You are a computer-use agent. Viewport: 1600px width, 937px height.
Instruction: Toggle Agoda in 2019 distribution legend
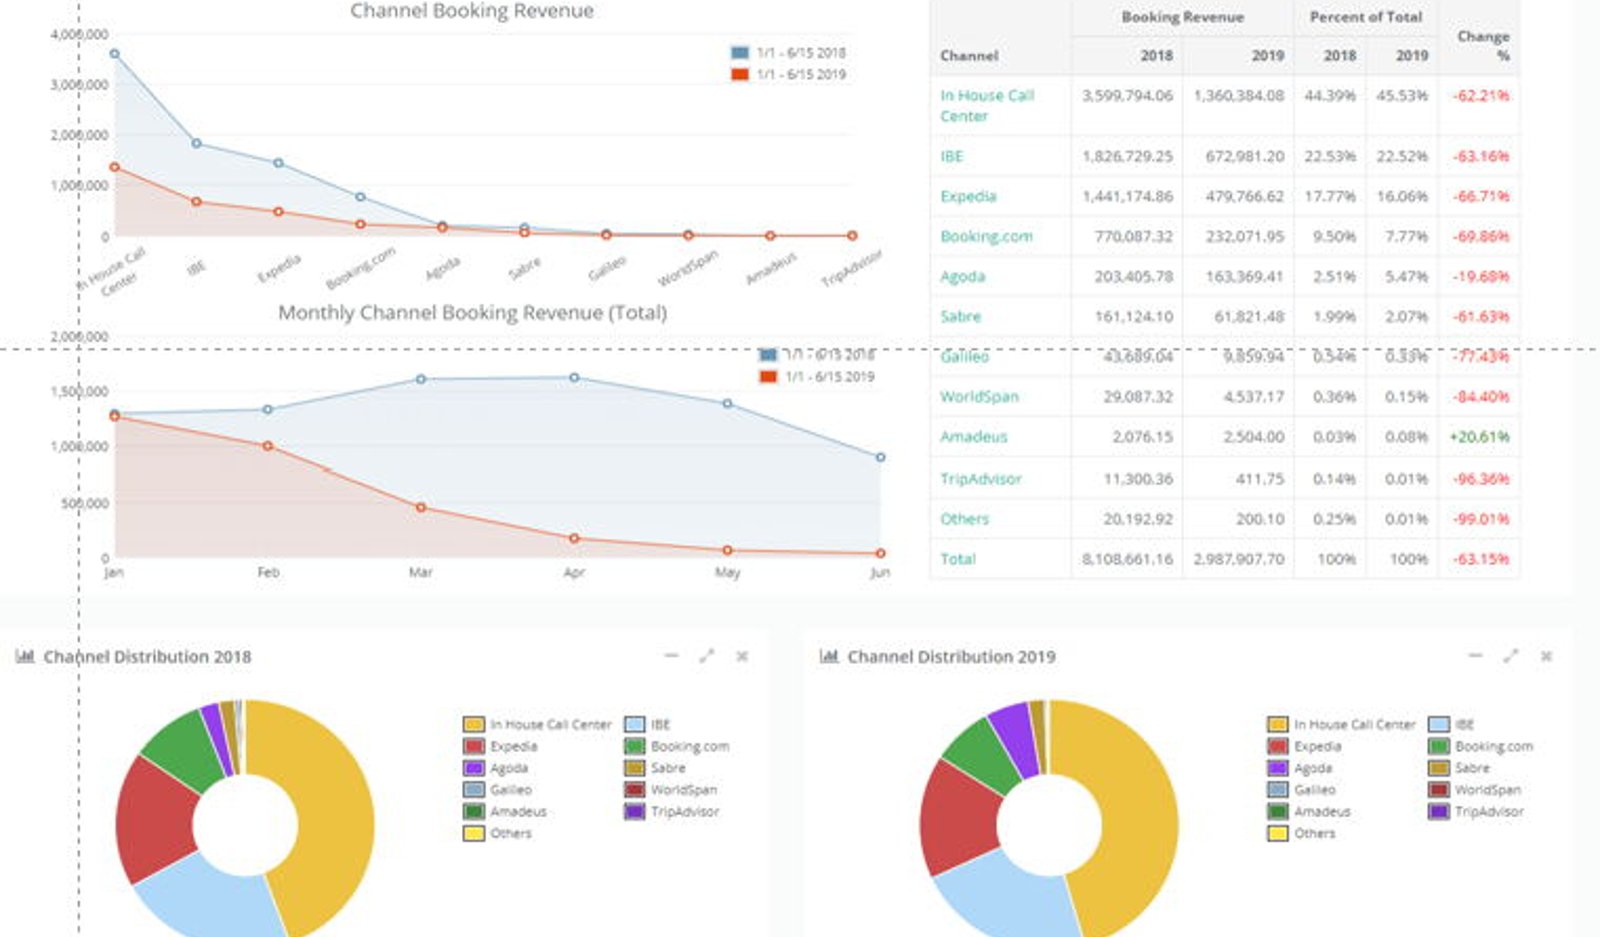coord(1299,768)
